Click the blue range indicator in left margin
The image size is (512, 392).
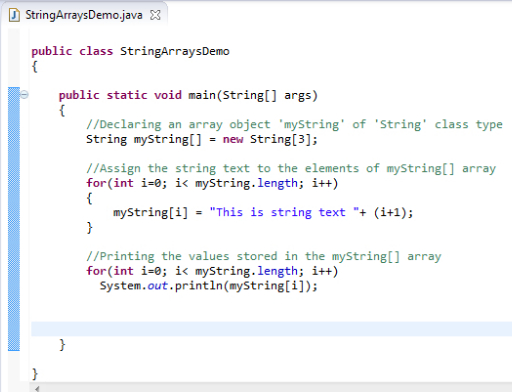[x=14, y=219]
